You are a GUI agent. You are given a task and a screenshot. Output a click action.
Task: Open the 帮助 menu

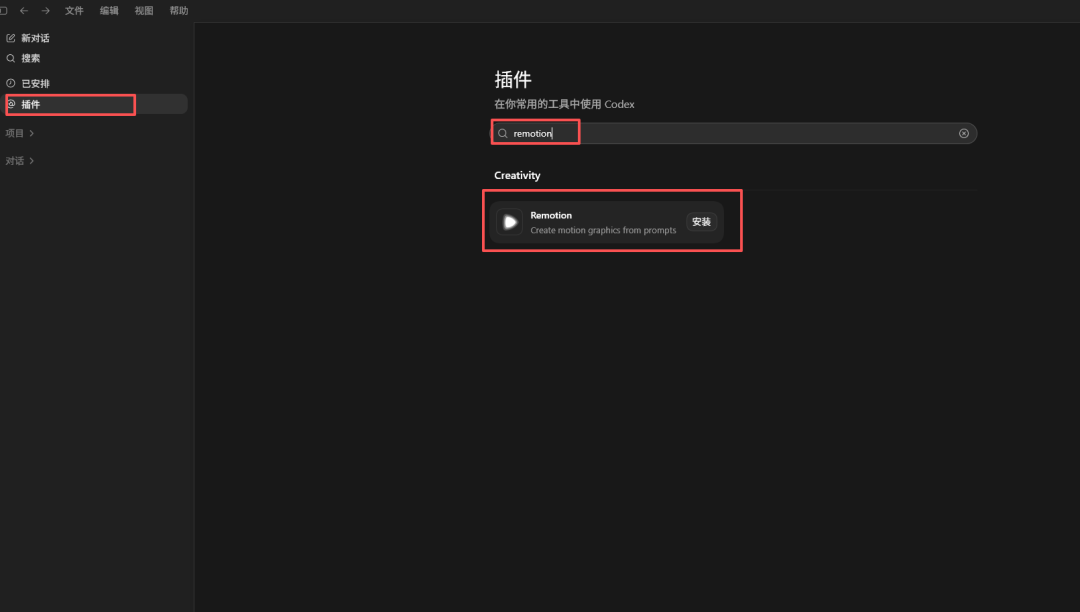[x=179, y=10]
